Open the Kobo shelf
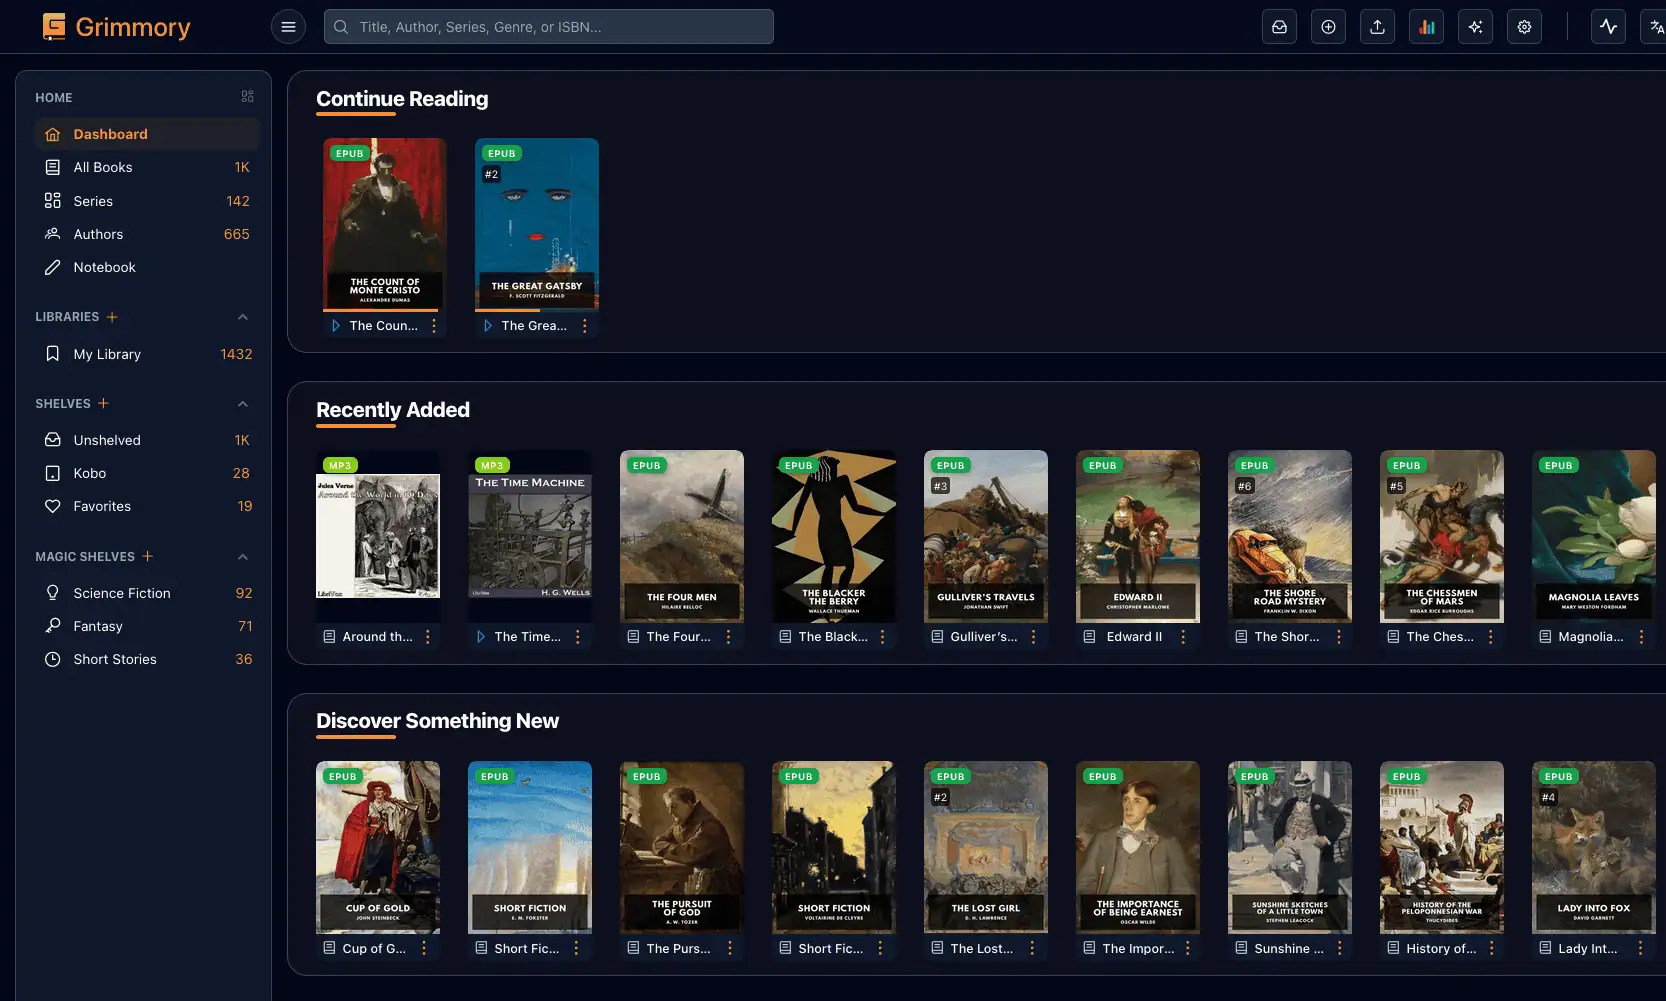1666x1001 pixels. 146,473
